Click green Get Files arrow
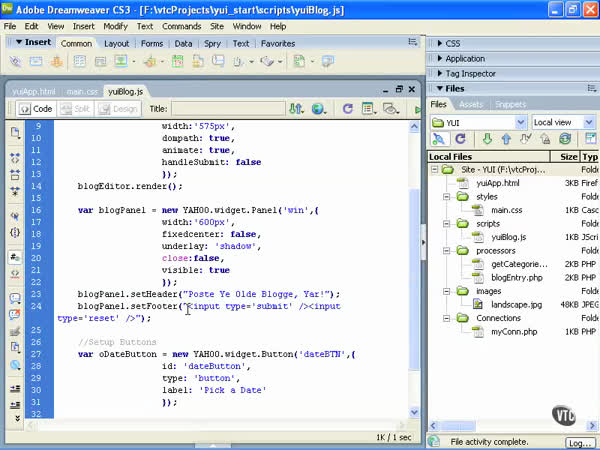This screenshot has width=600, height=450. (x=487, y=139)
